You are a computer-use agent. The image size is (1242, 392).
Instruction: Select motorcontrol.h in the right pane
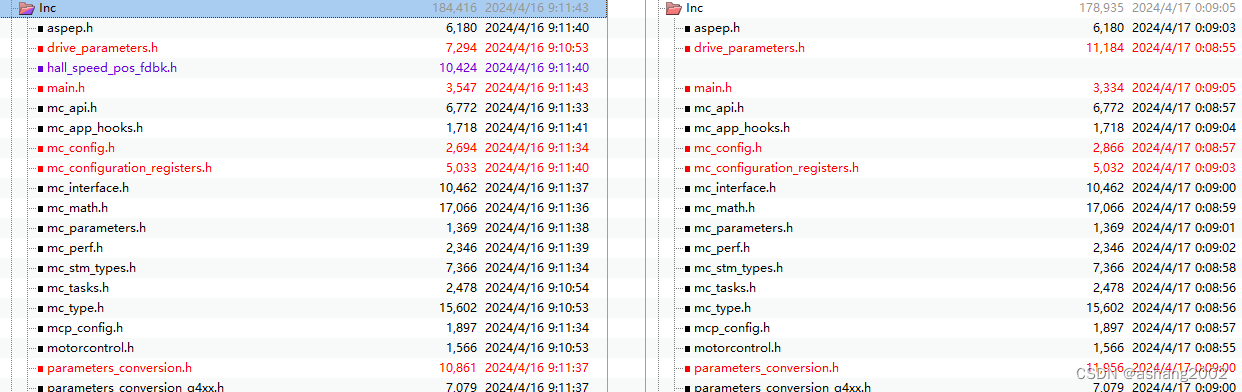737,348
